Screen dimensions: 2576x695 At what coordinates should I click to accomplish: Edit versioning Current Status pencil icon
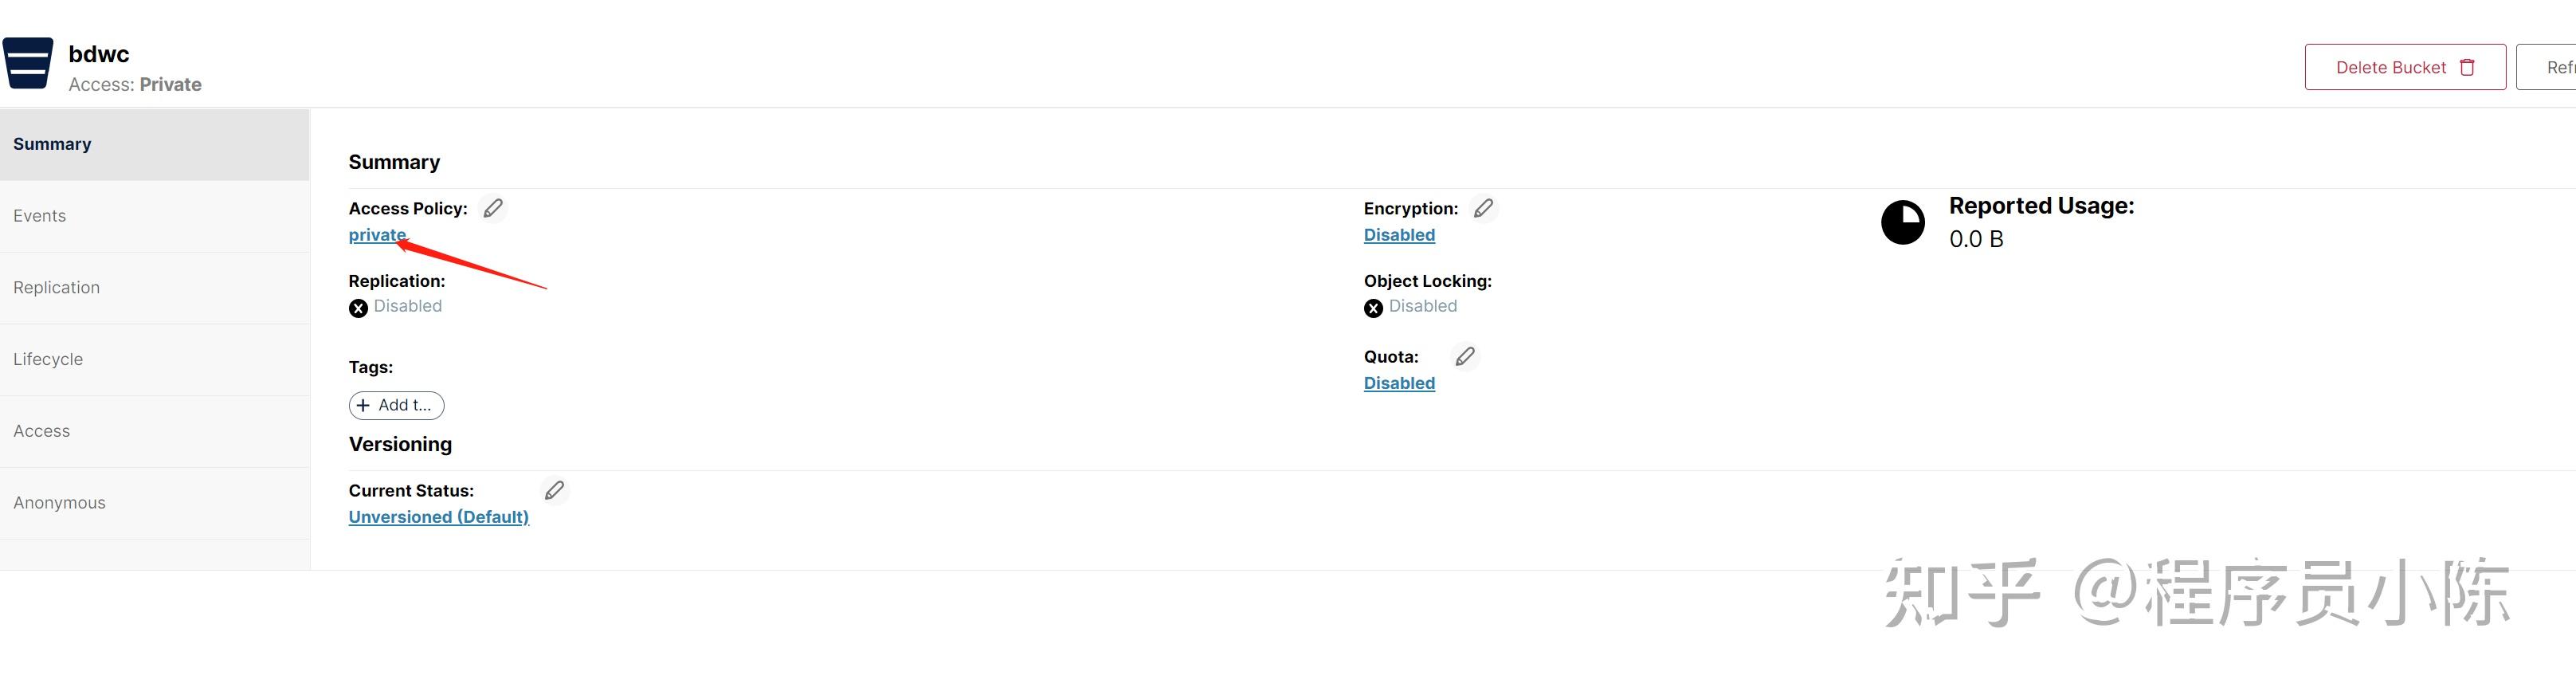tap(554, 490)
